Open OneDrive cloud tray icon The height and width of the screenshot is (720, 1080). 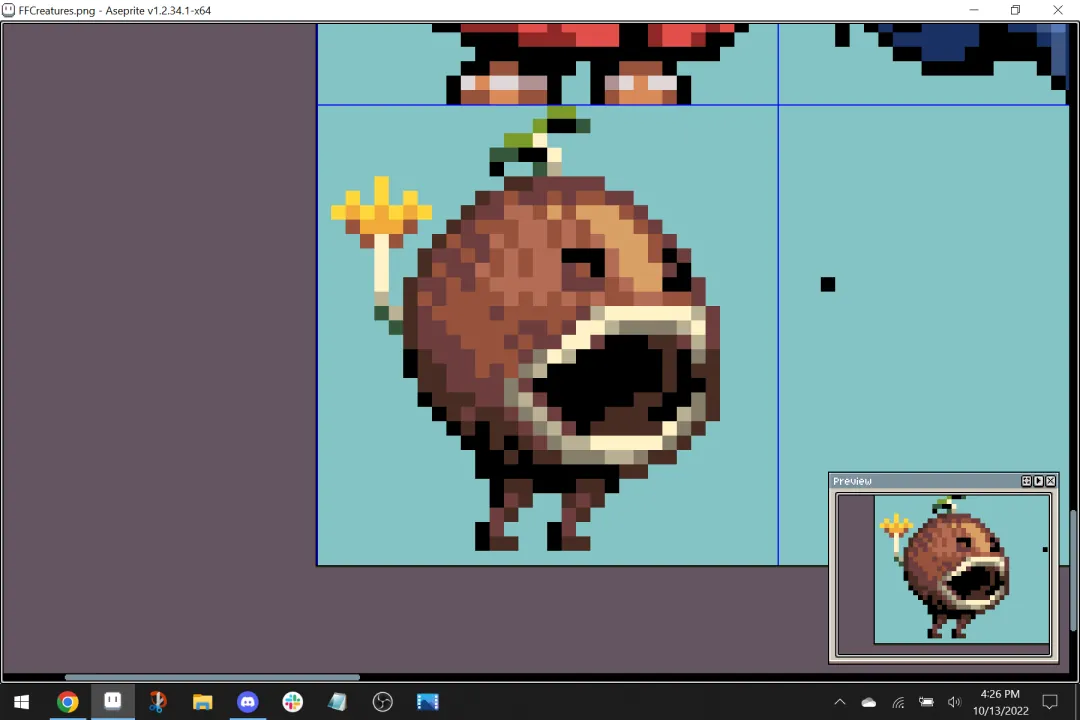pos(869,702)
